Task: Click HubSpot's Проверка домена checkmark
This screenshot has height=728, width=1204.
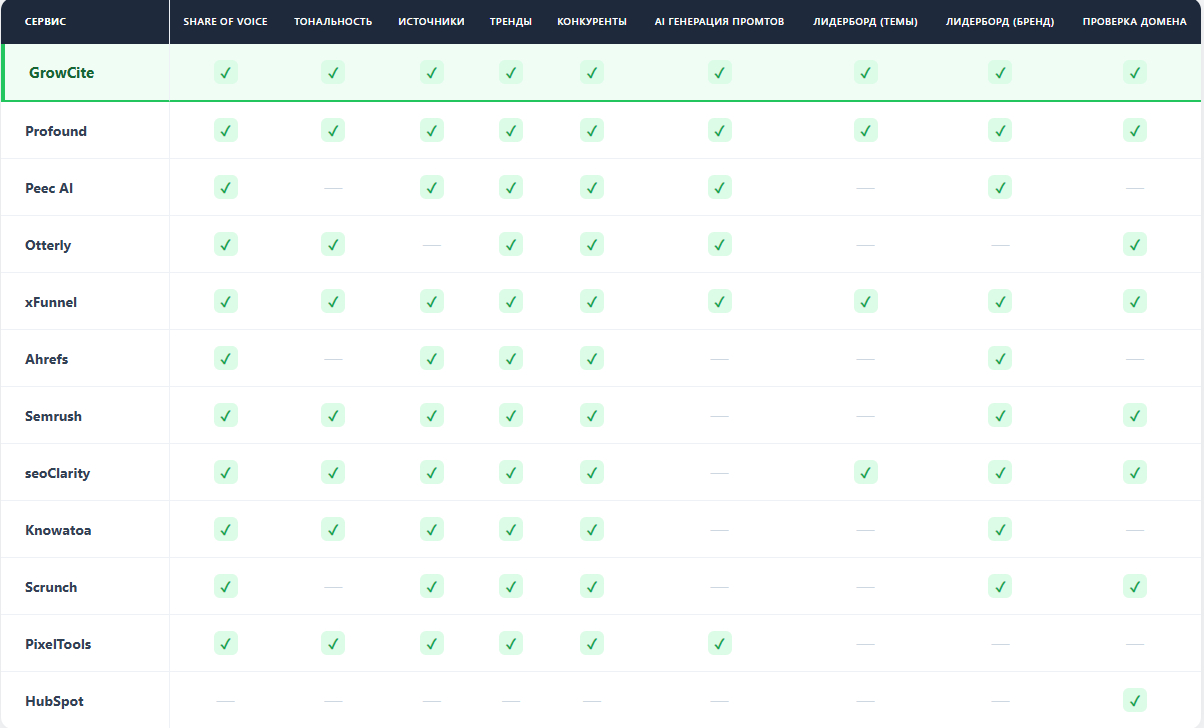Action: point(1134,700)
